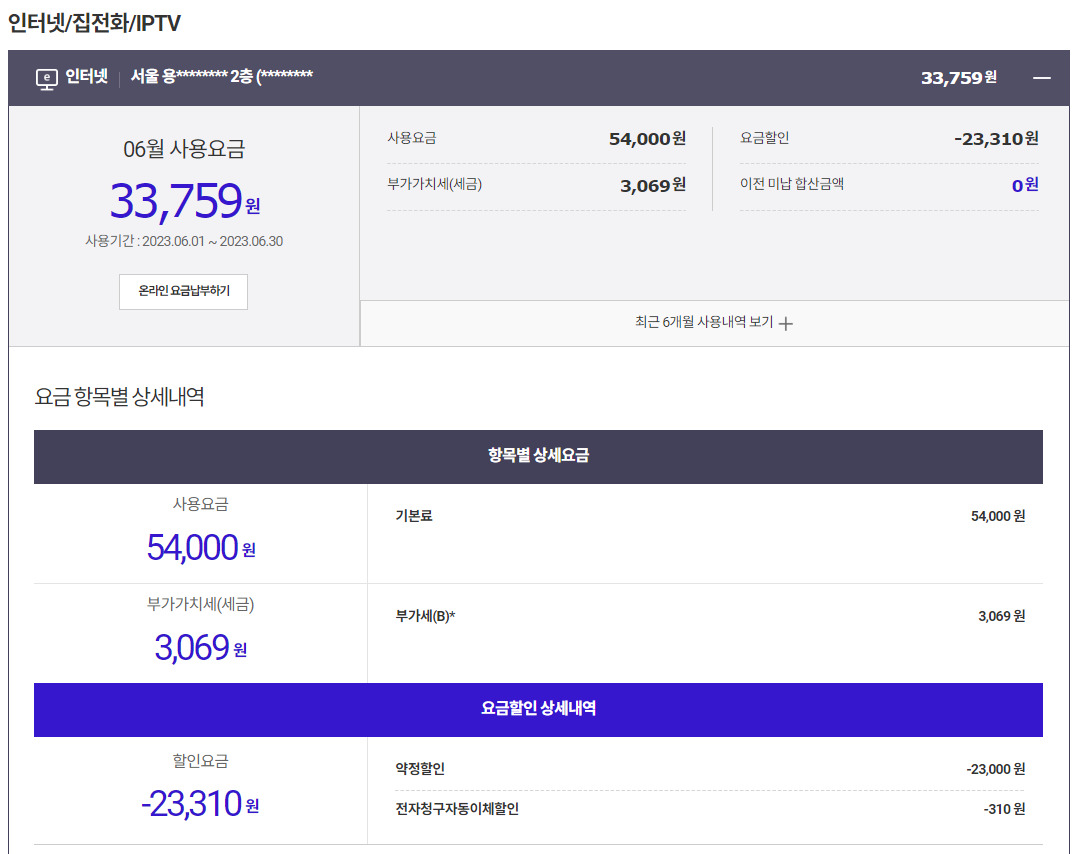
Task: Click the internet monitor icon in header
Action: coord(46,78)
